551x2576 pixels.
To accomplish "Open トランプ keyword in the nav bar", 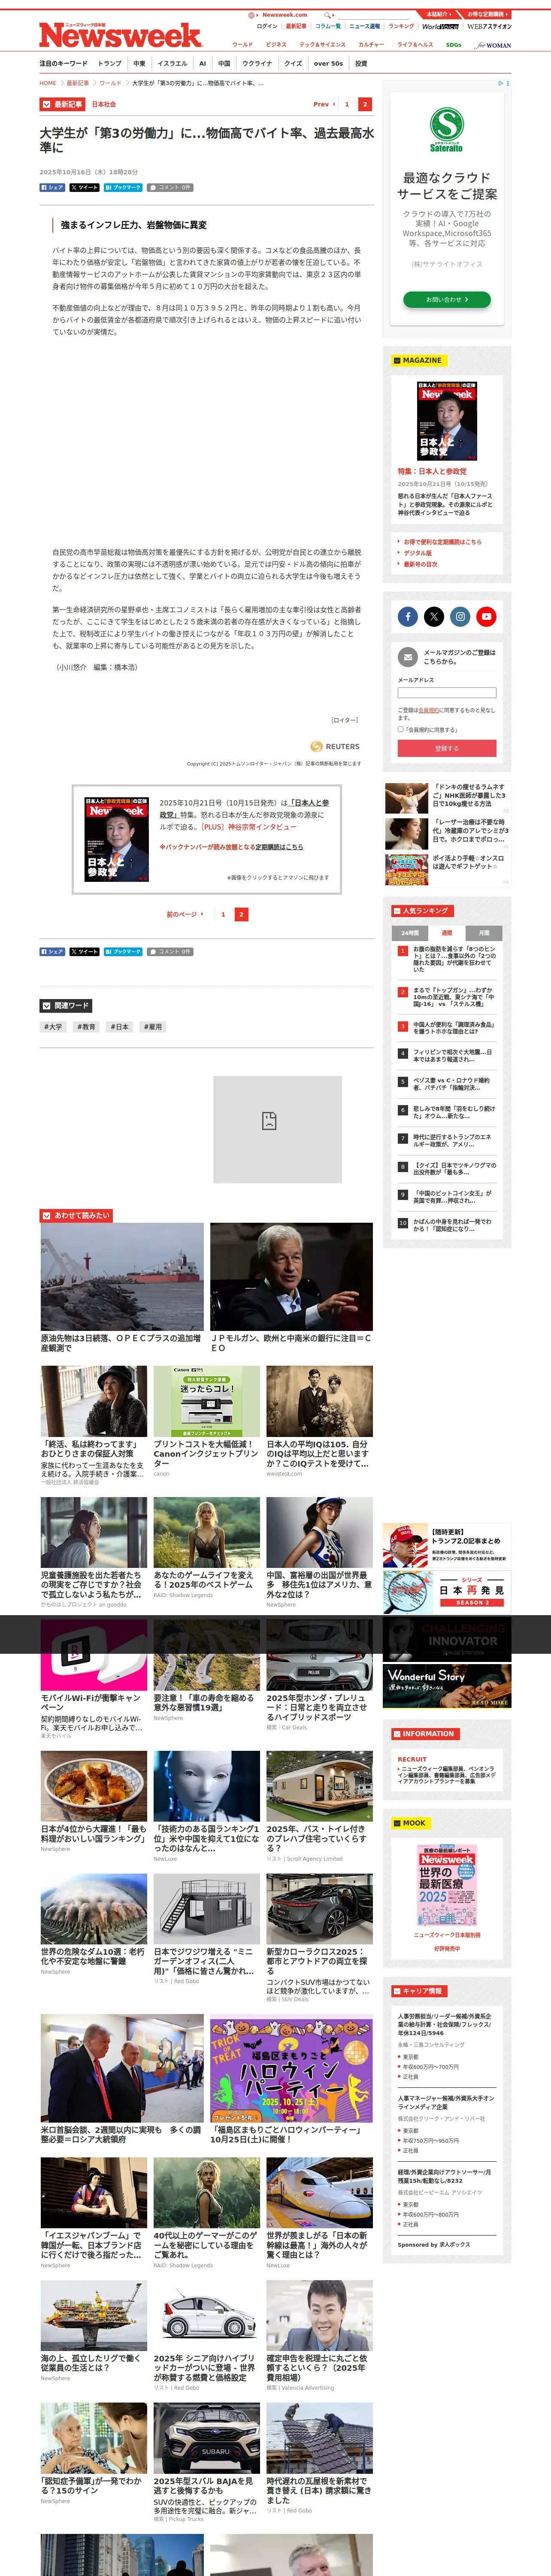I will pos(110,63).
